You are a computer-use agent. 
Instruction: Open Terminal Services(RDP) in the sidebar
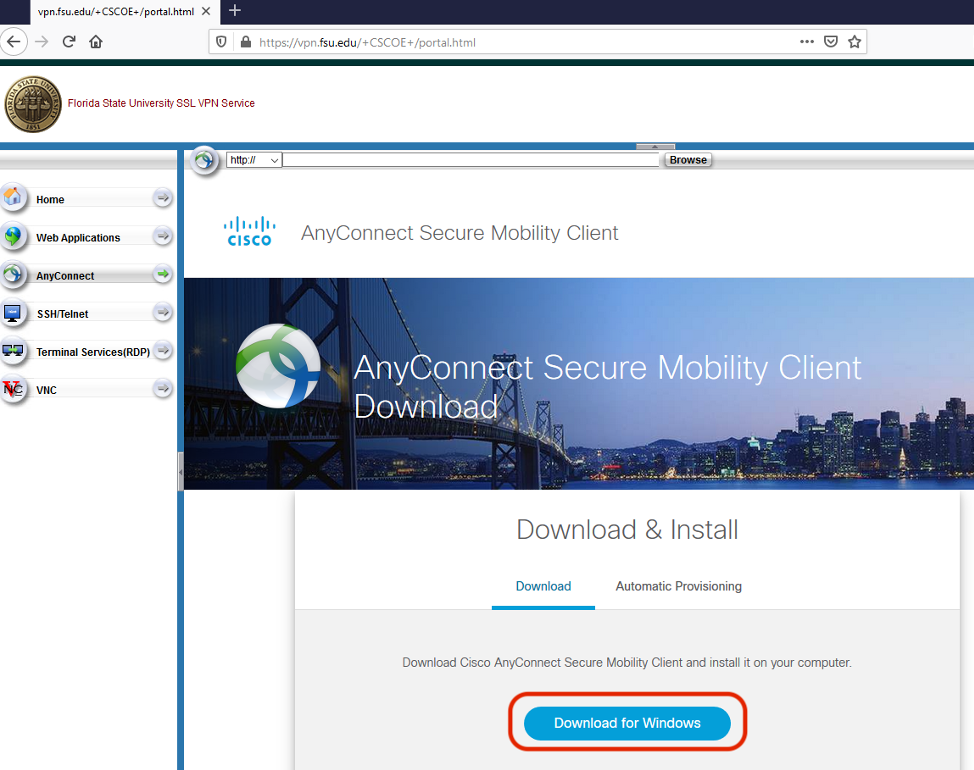(x=93, y=352)
